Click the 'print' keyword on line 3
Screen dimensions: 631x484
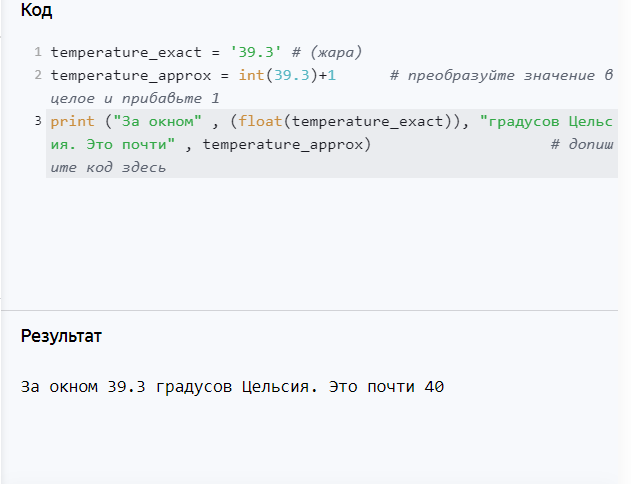click(x=72, y=121)
